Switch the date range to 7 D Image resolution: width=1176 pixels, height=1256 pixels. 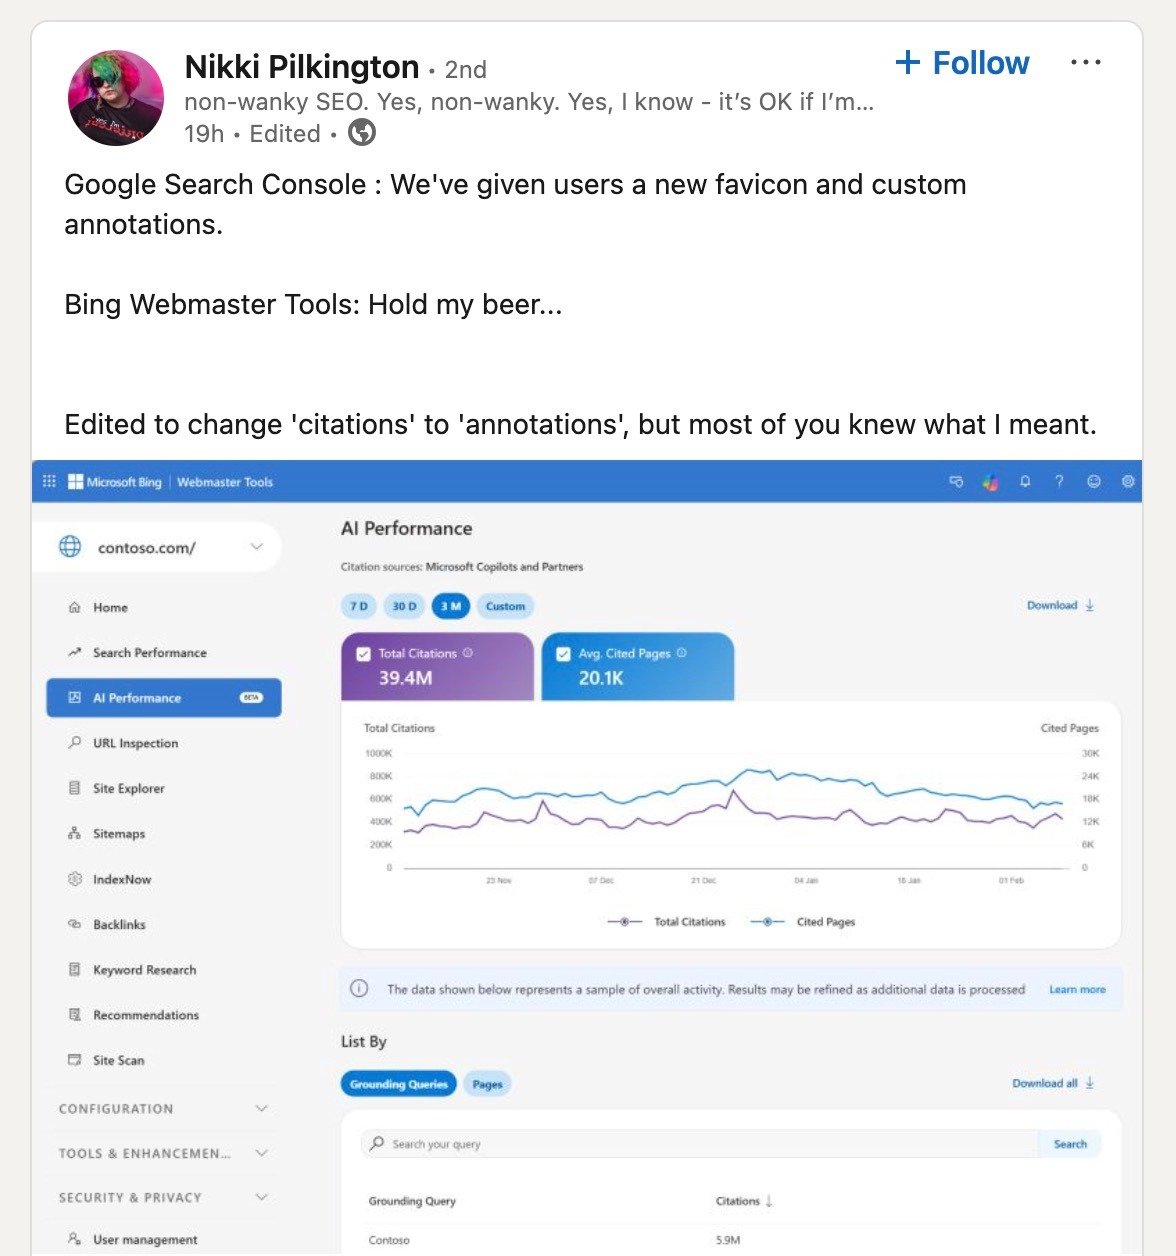360,606
